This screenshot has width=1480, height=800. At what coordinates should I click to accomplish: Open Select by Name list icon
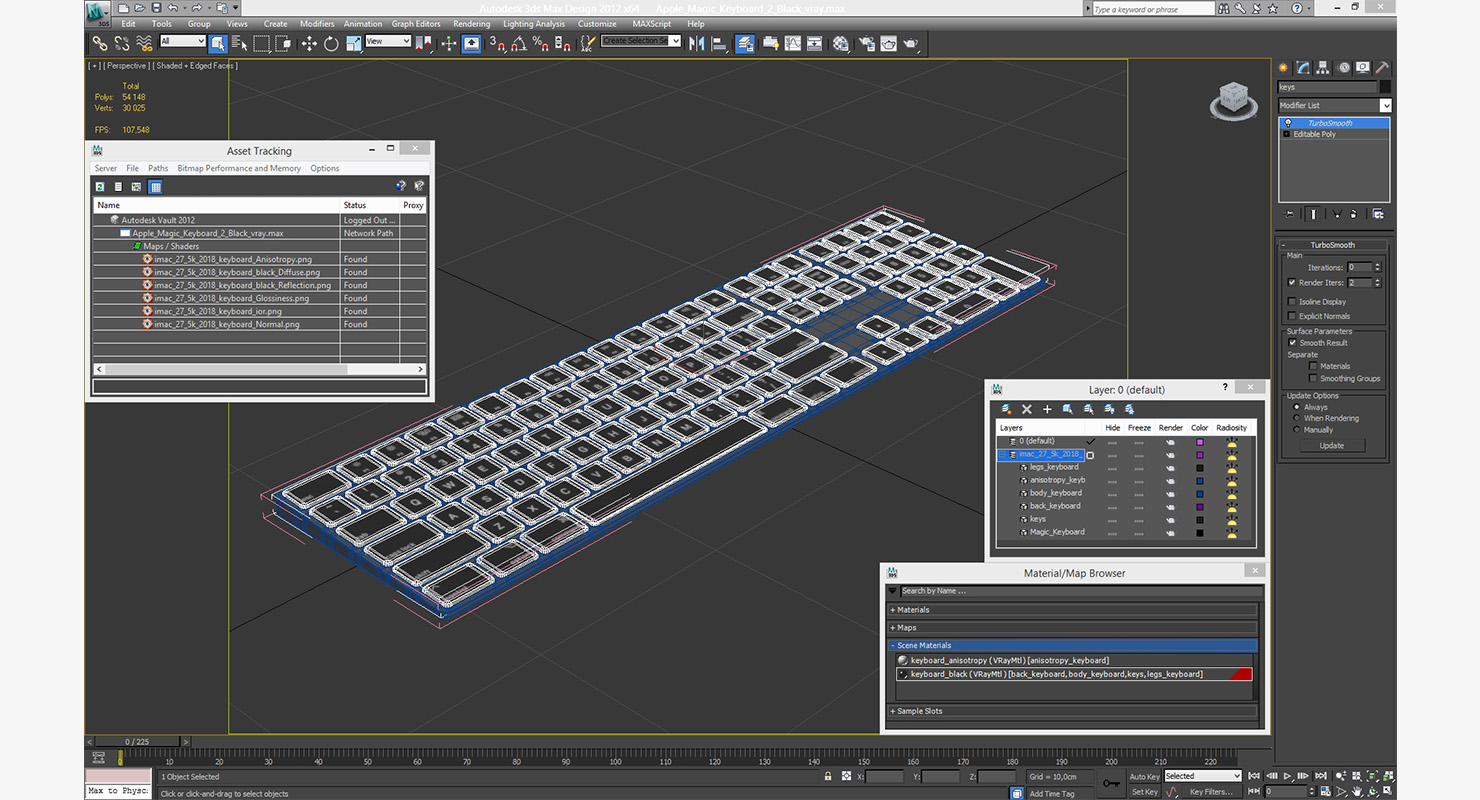pyautogui.click(x=239, y=44)
